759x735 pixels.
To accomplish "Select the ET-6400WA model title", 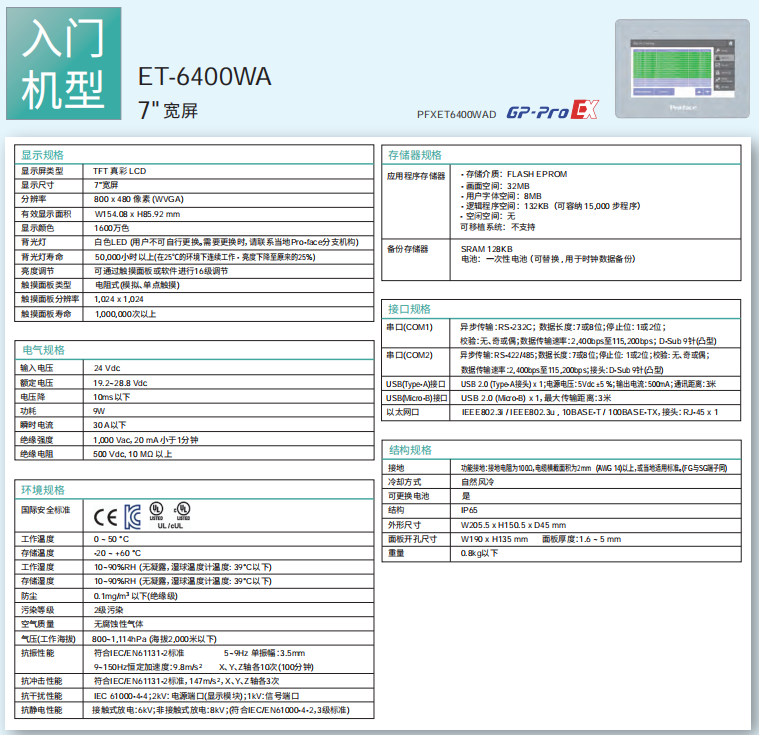I will pos(204,77).
